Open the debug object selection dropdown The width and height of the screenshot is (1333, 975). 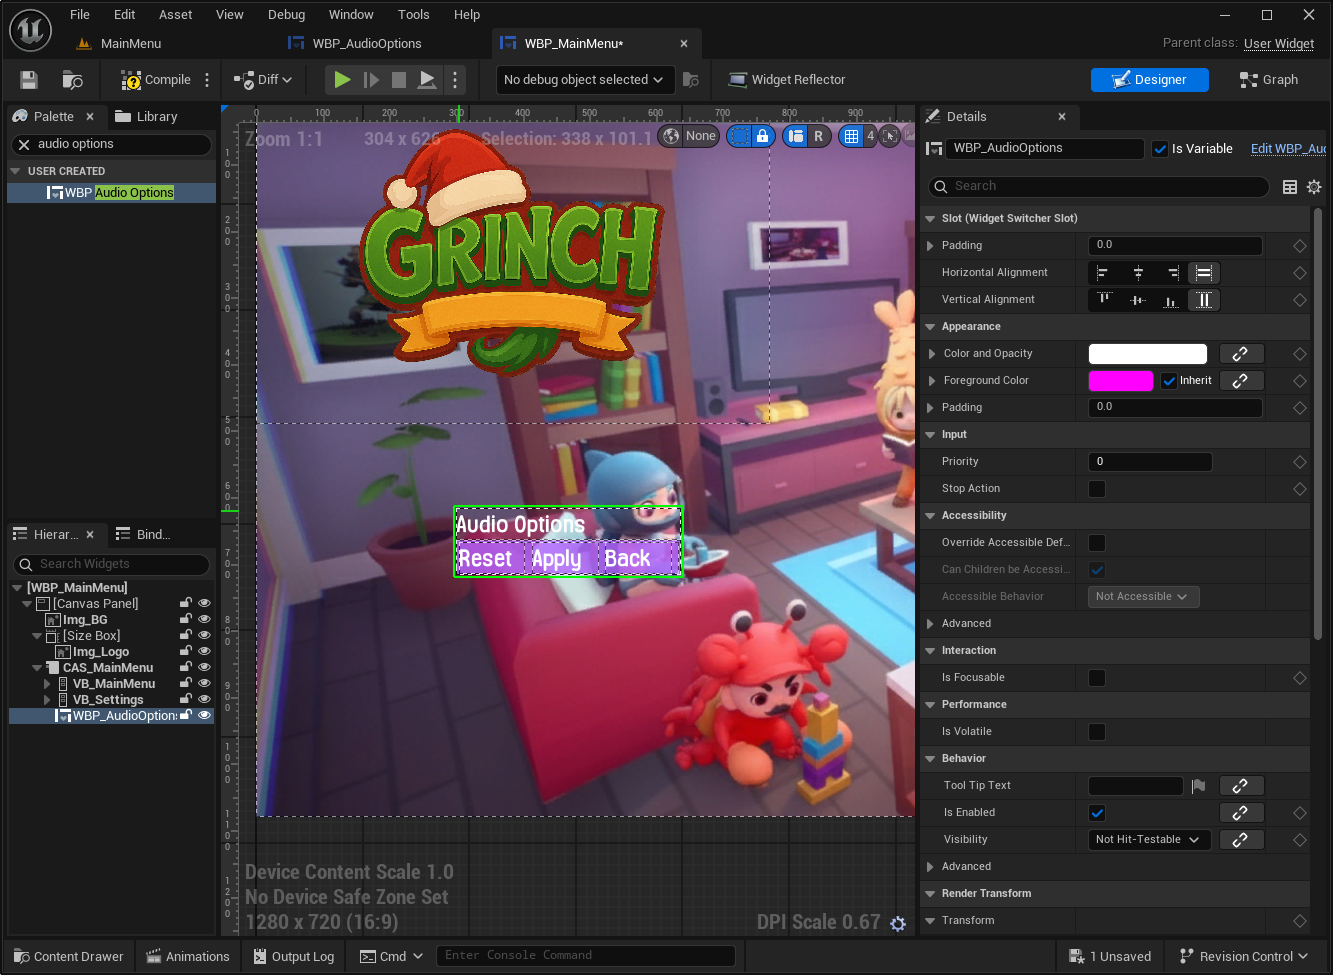click(x=583, y=80)
